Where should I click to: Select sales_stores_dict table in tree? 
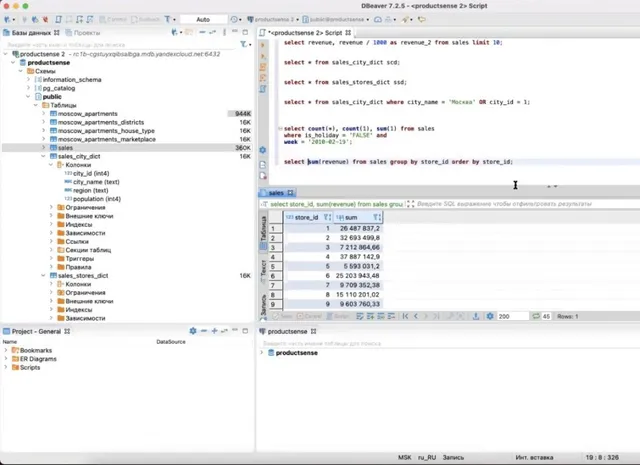tap(83, 276)
